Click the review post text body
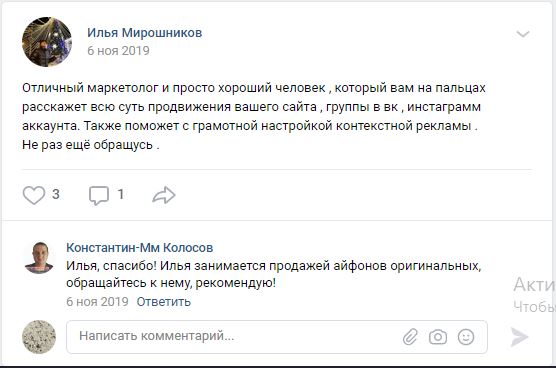556x368 pixels. click(x=254, y=116)
